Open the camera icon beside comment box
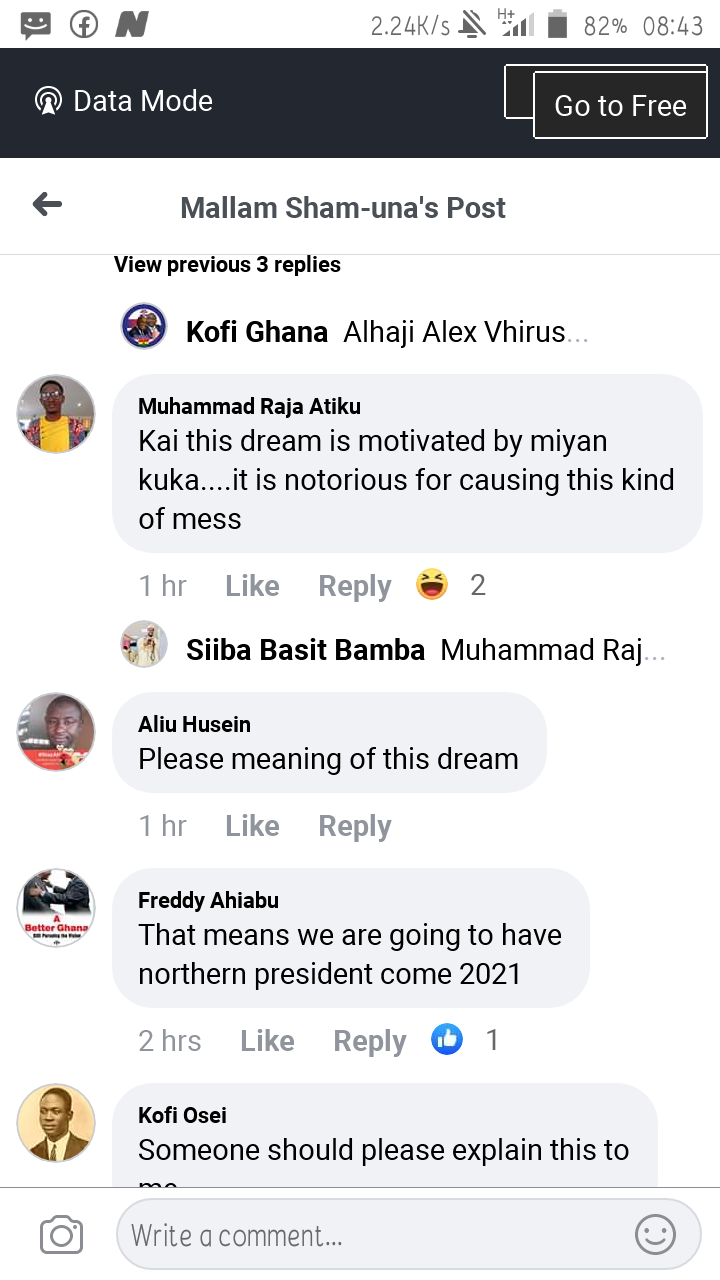The width and height of the screenshot is (720, 1280). (x=61, y=1235)
